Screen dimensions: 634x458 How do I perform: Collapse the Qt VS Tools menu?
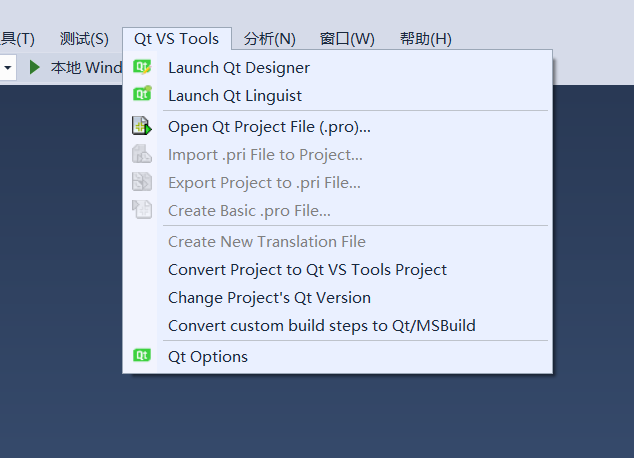176,39
